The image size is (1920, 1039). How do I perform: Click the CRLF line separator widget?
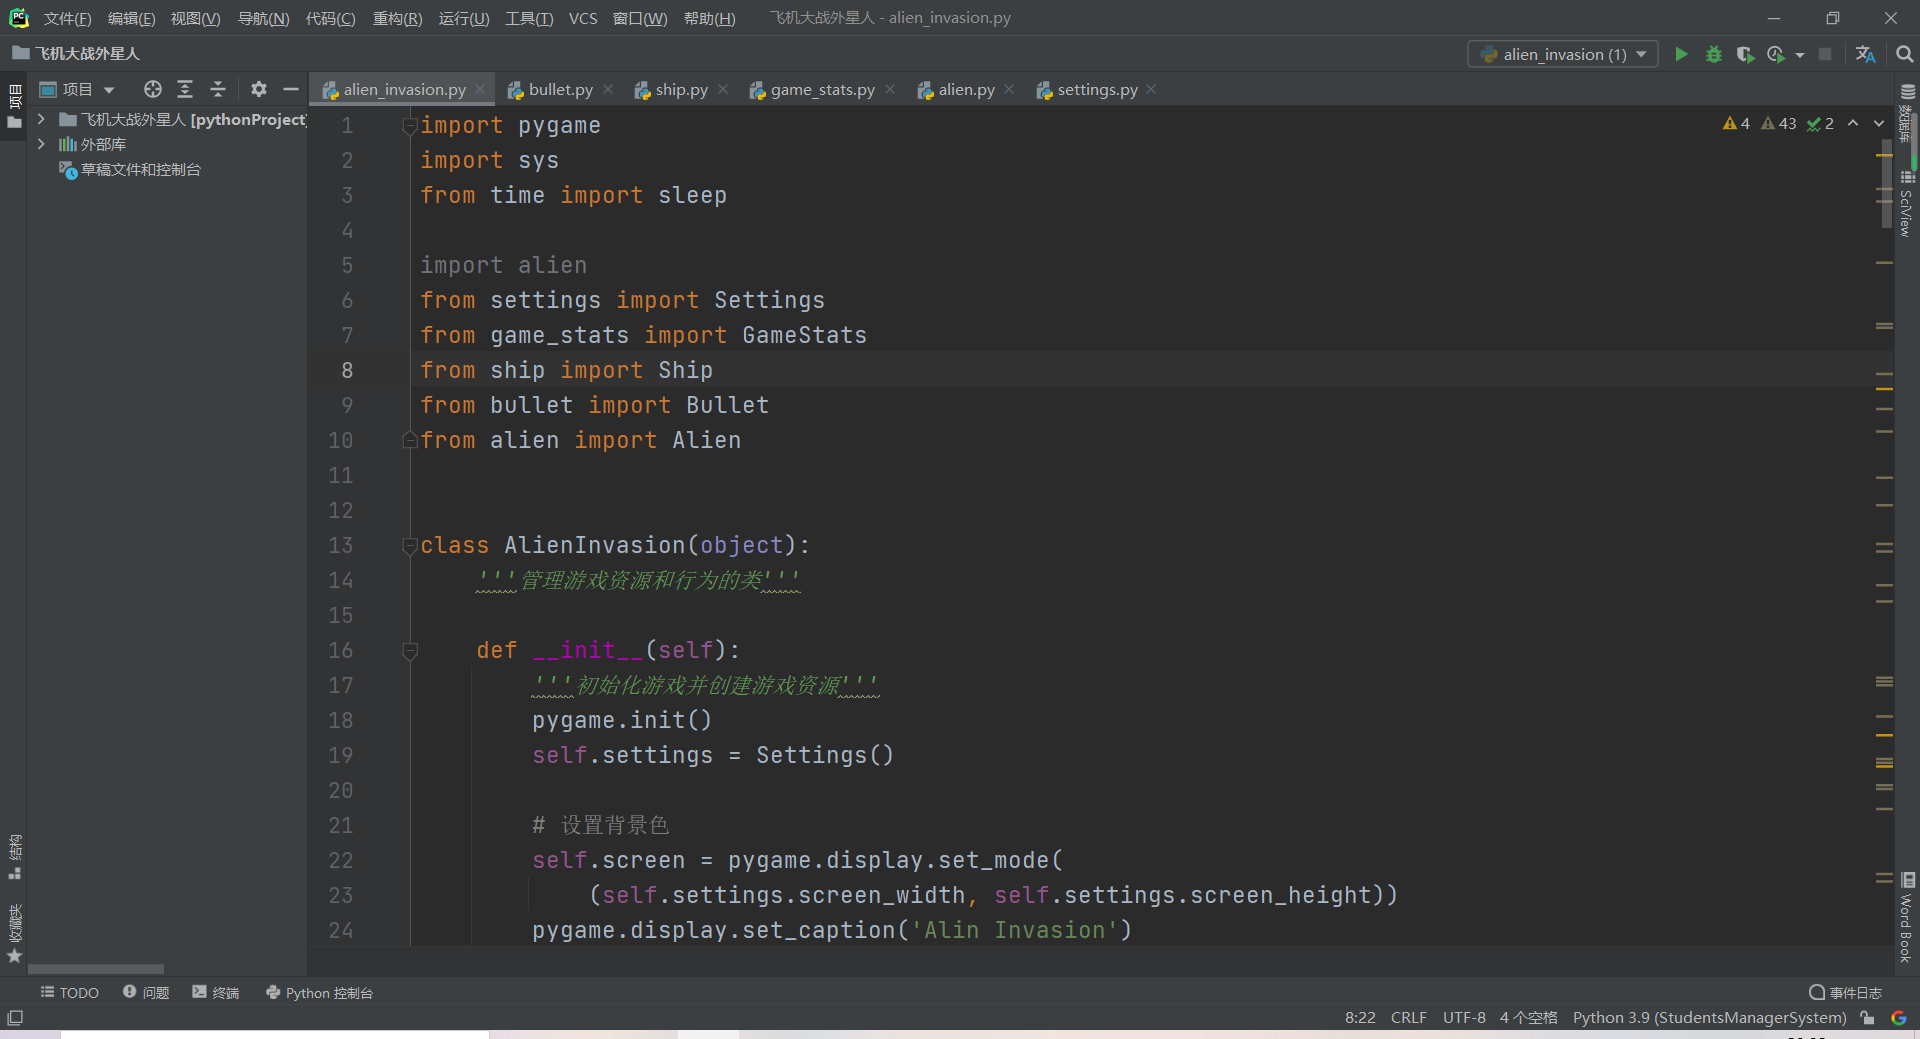(1408, 1017)
